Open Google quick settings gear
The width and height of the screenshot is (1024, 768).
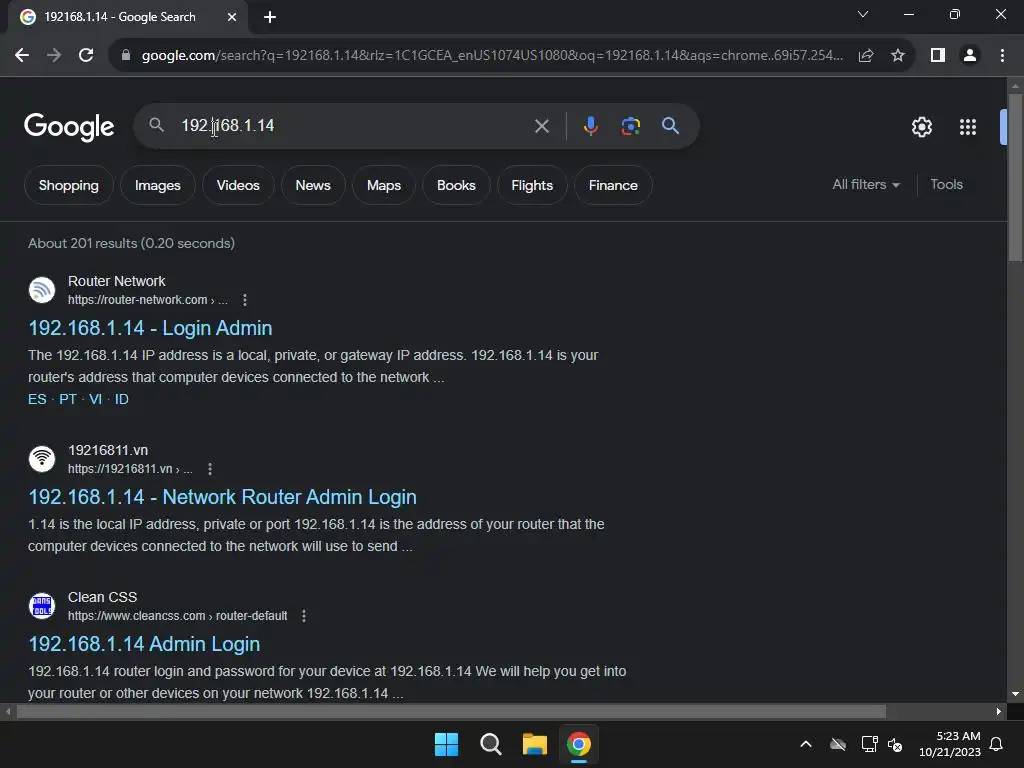[921, 127]
